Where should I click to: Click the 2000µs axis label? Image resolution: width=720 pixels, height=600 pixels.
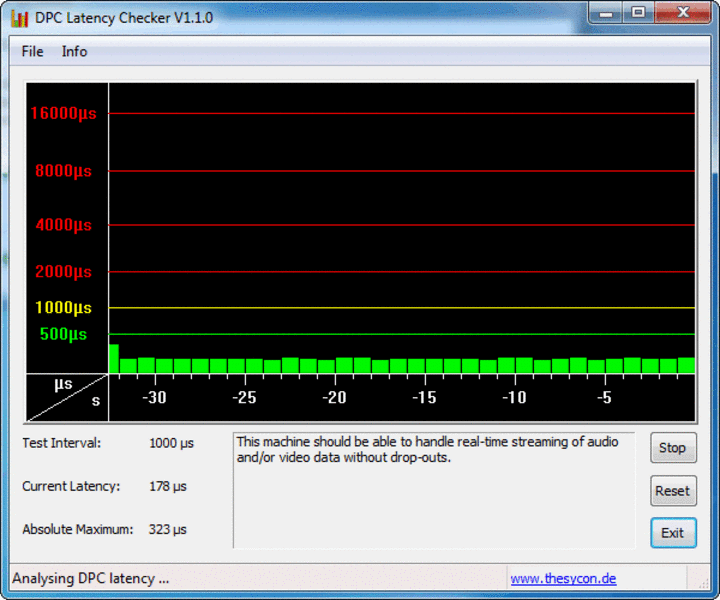(x=63, y=272)
